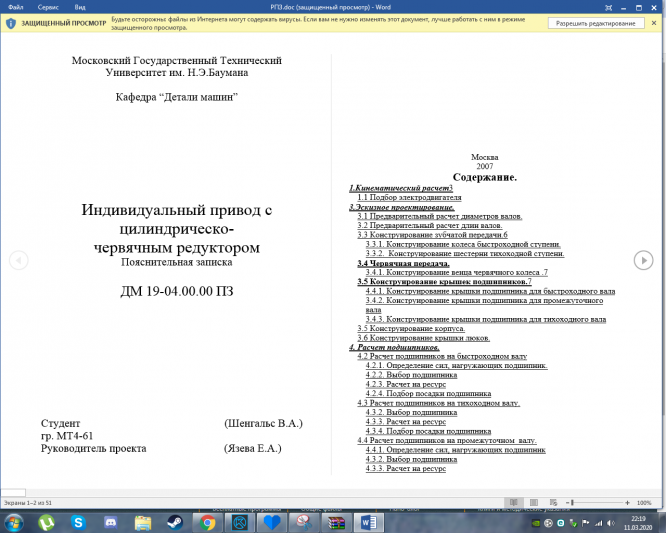666x533 pixels.
Task: Click NVIDIA tray icon
Action: [536, 523]
